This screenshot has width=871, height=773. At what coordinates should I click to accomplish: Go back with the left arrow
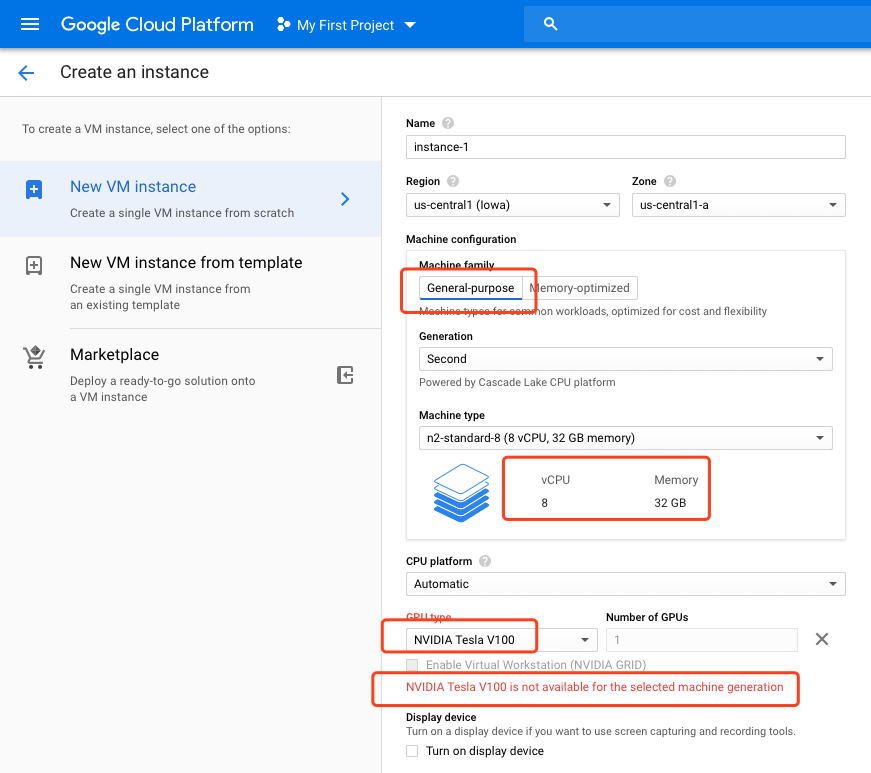click(26, 72)
